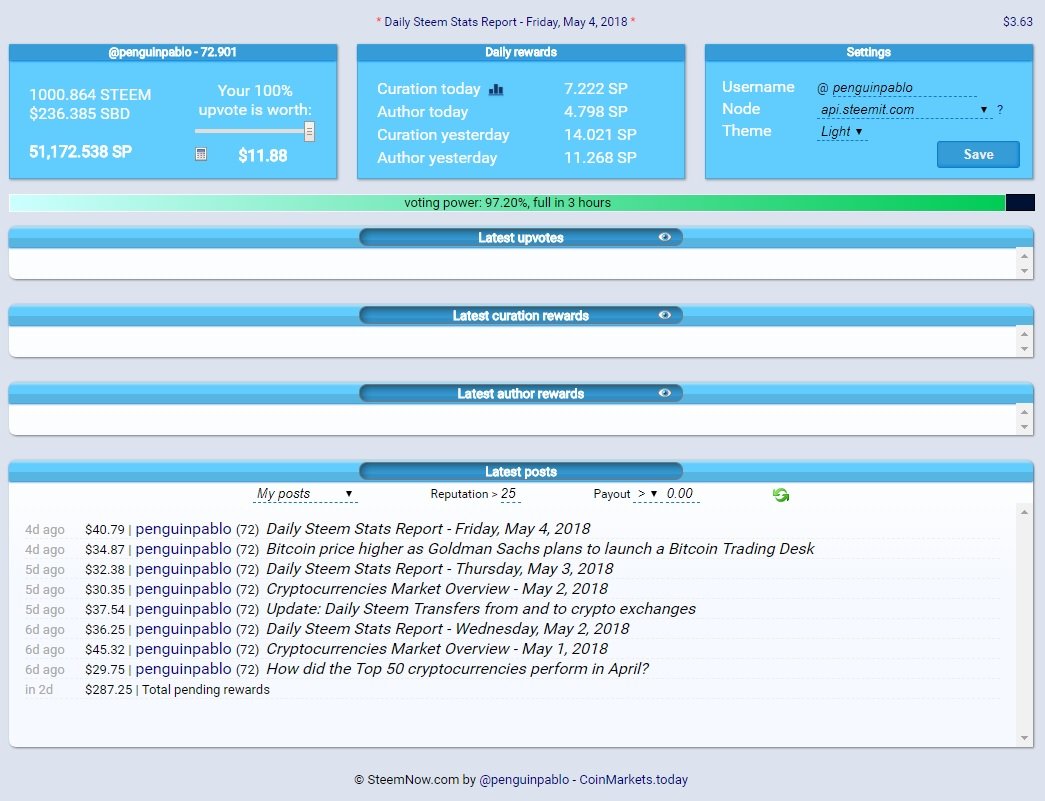Click the Latest author rewards section header
The height and width of the screenshot is (801, 1045).
(x=521, y=393)
